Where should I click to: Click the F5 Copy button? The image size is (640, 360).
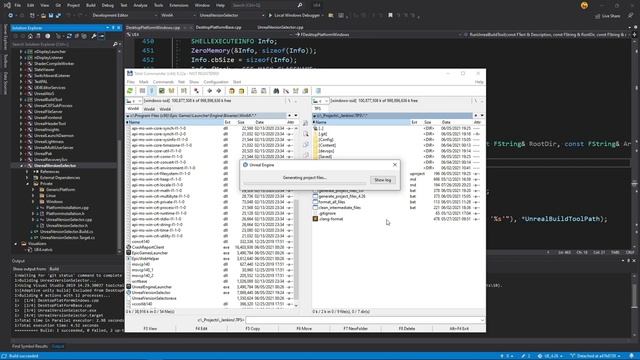click(x=253, y=329)
